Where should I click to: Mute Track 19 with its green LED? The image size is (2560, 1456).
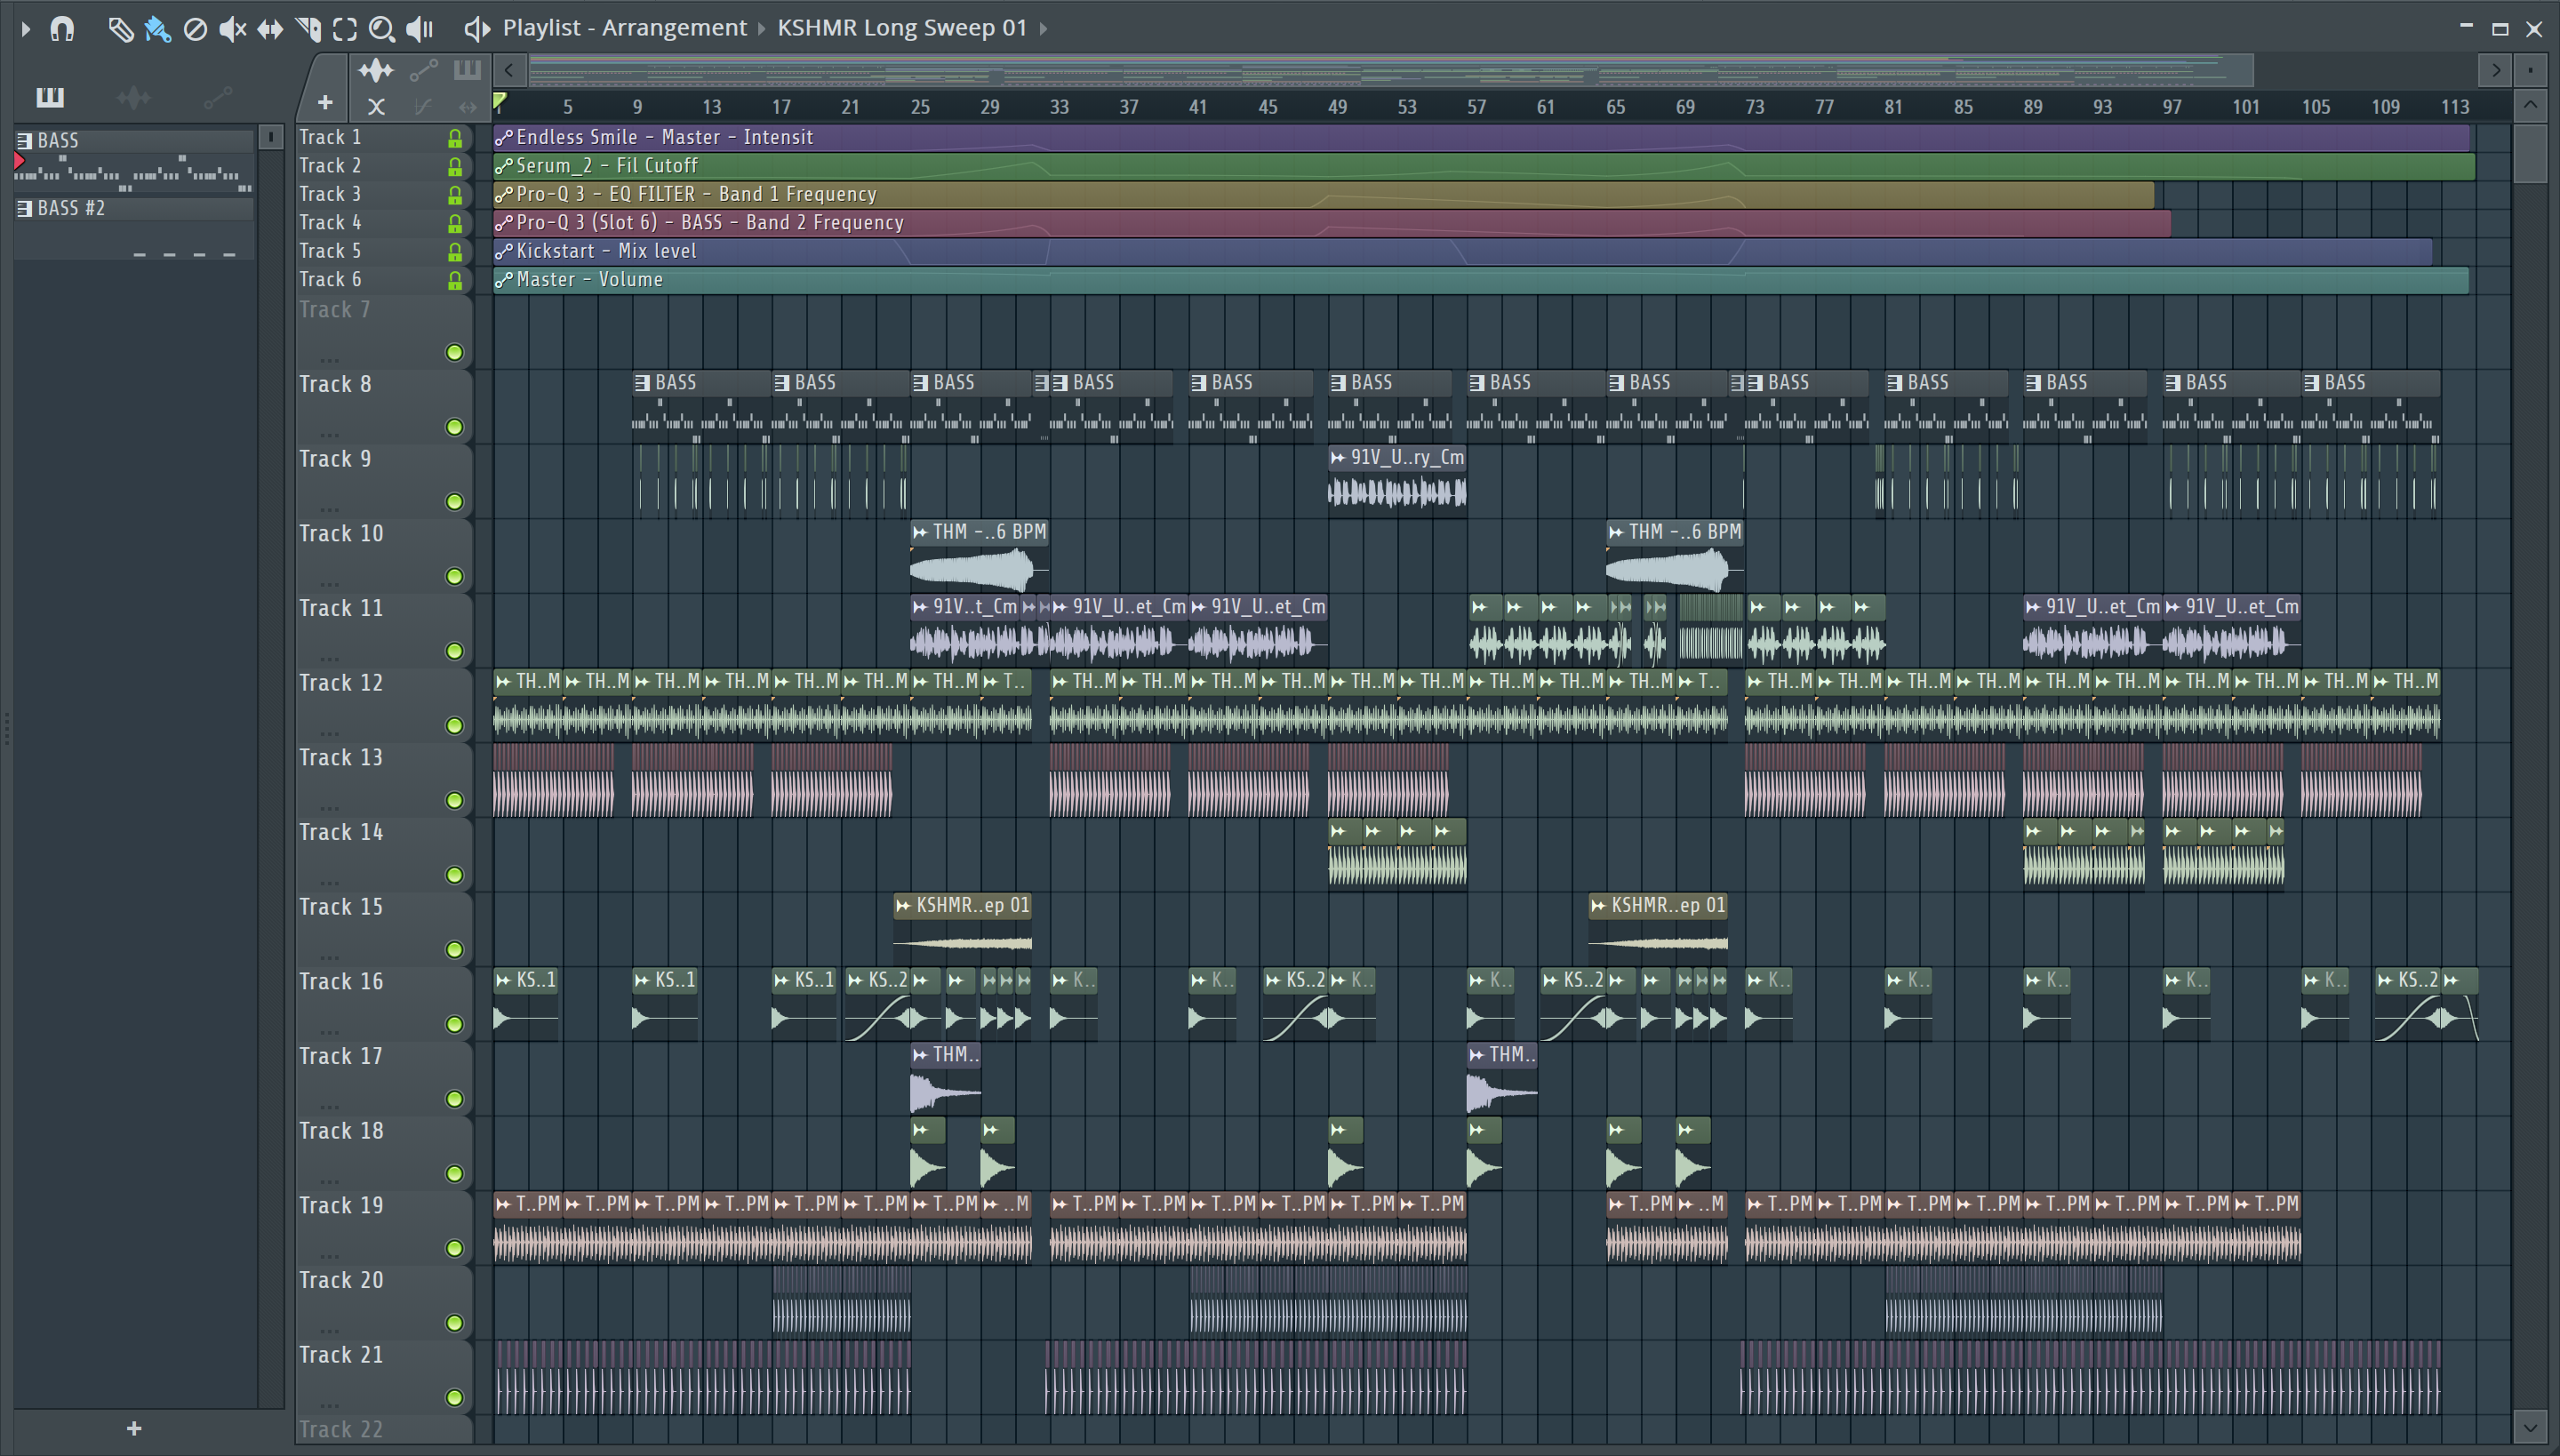pyautogui.click(x=454, y=1249)
